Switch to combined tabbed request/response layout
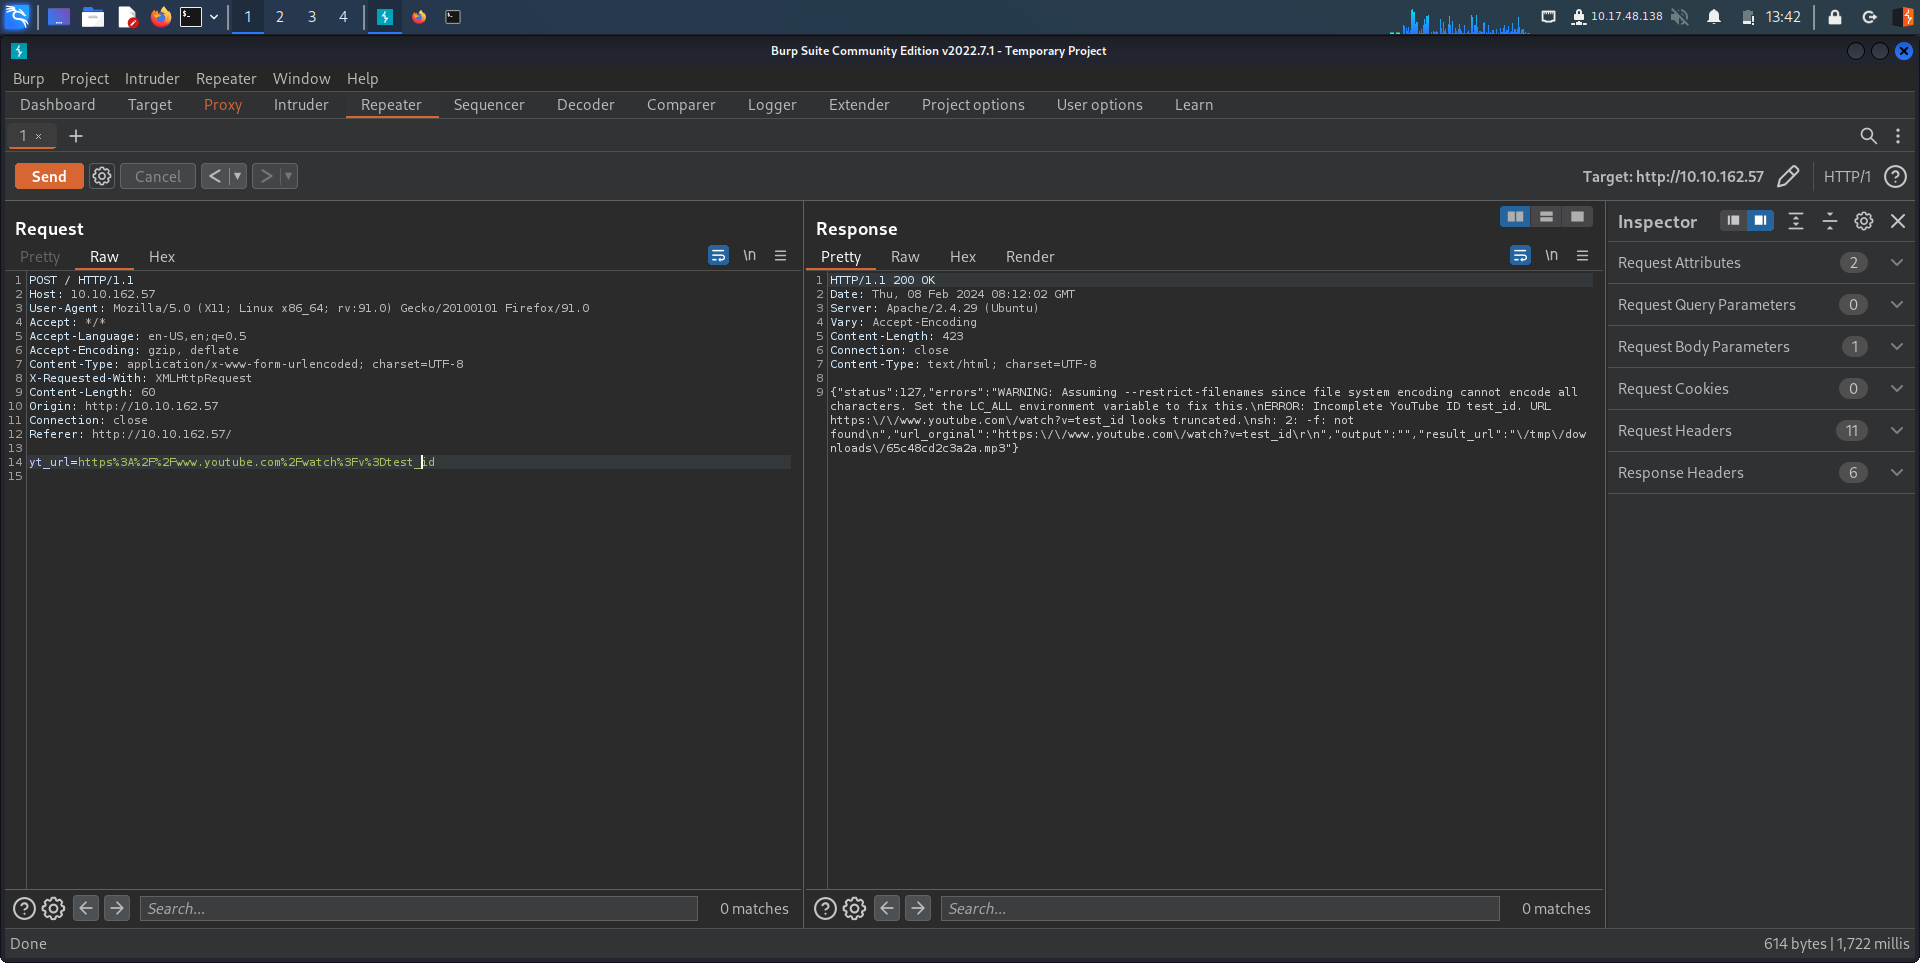The image size is (1920, 963). (x=1577, y=217)
